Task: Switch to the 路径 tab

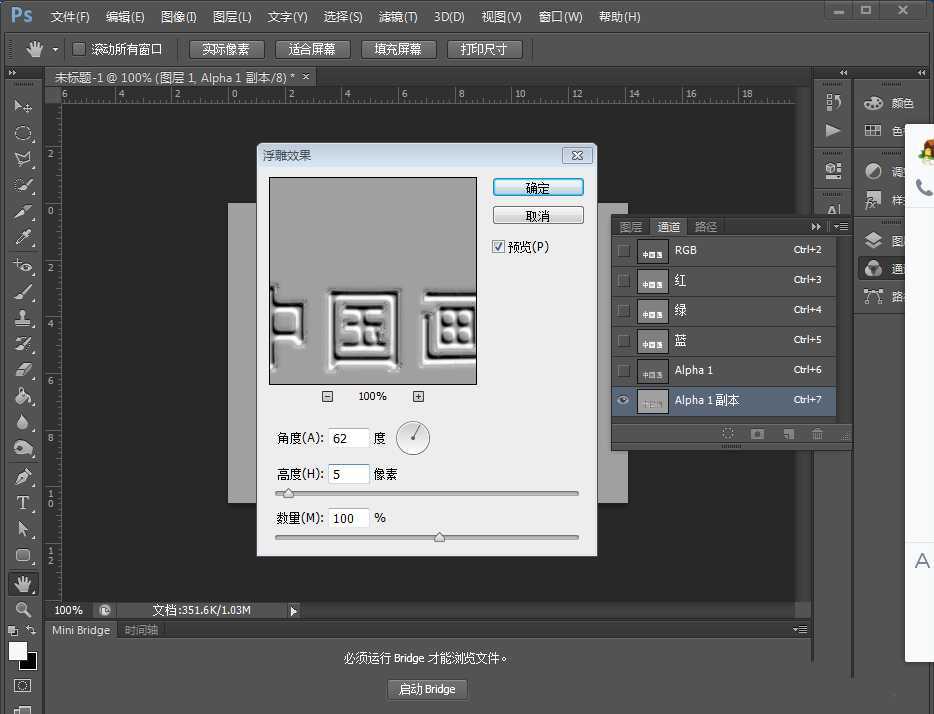Action: click(x=706, y=226)
